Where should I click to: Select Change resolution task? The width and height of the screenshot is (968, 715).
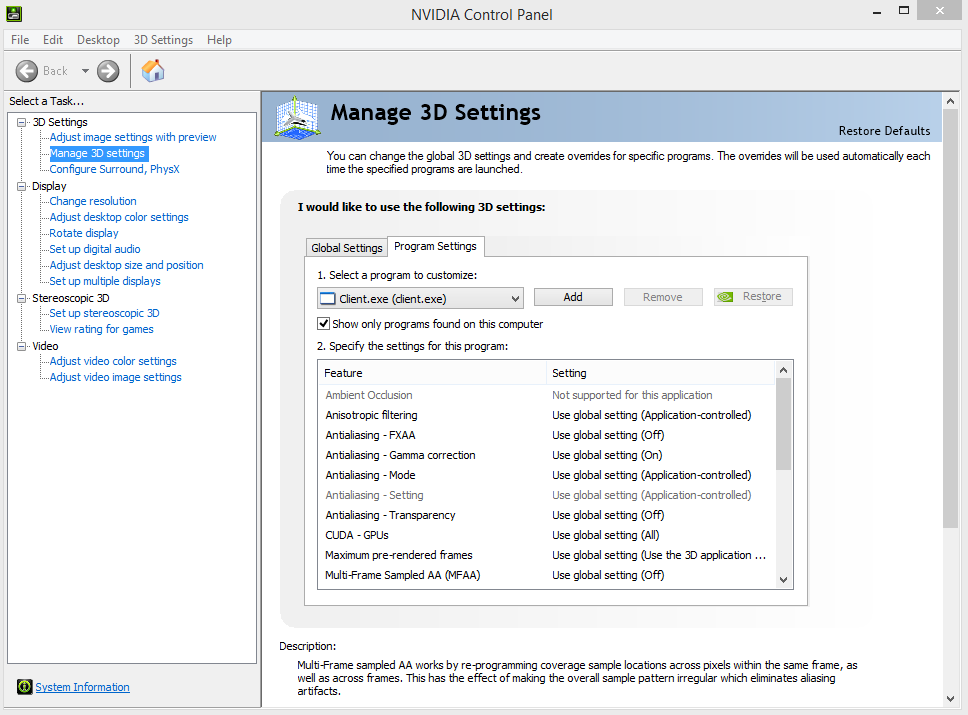[93, 201]
